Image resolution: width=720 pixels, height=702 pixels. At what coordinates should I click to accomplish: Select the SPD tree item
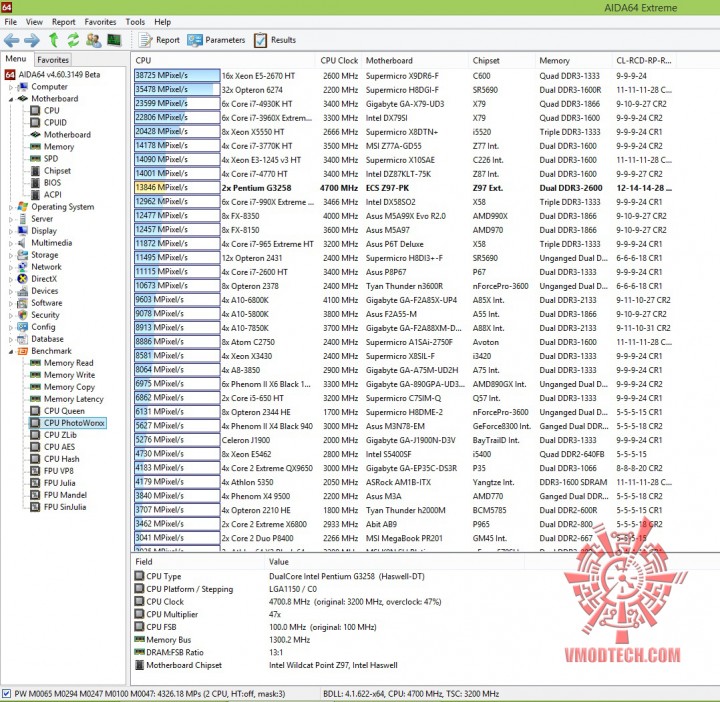pyautogui.click(x=44, y=158)
